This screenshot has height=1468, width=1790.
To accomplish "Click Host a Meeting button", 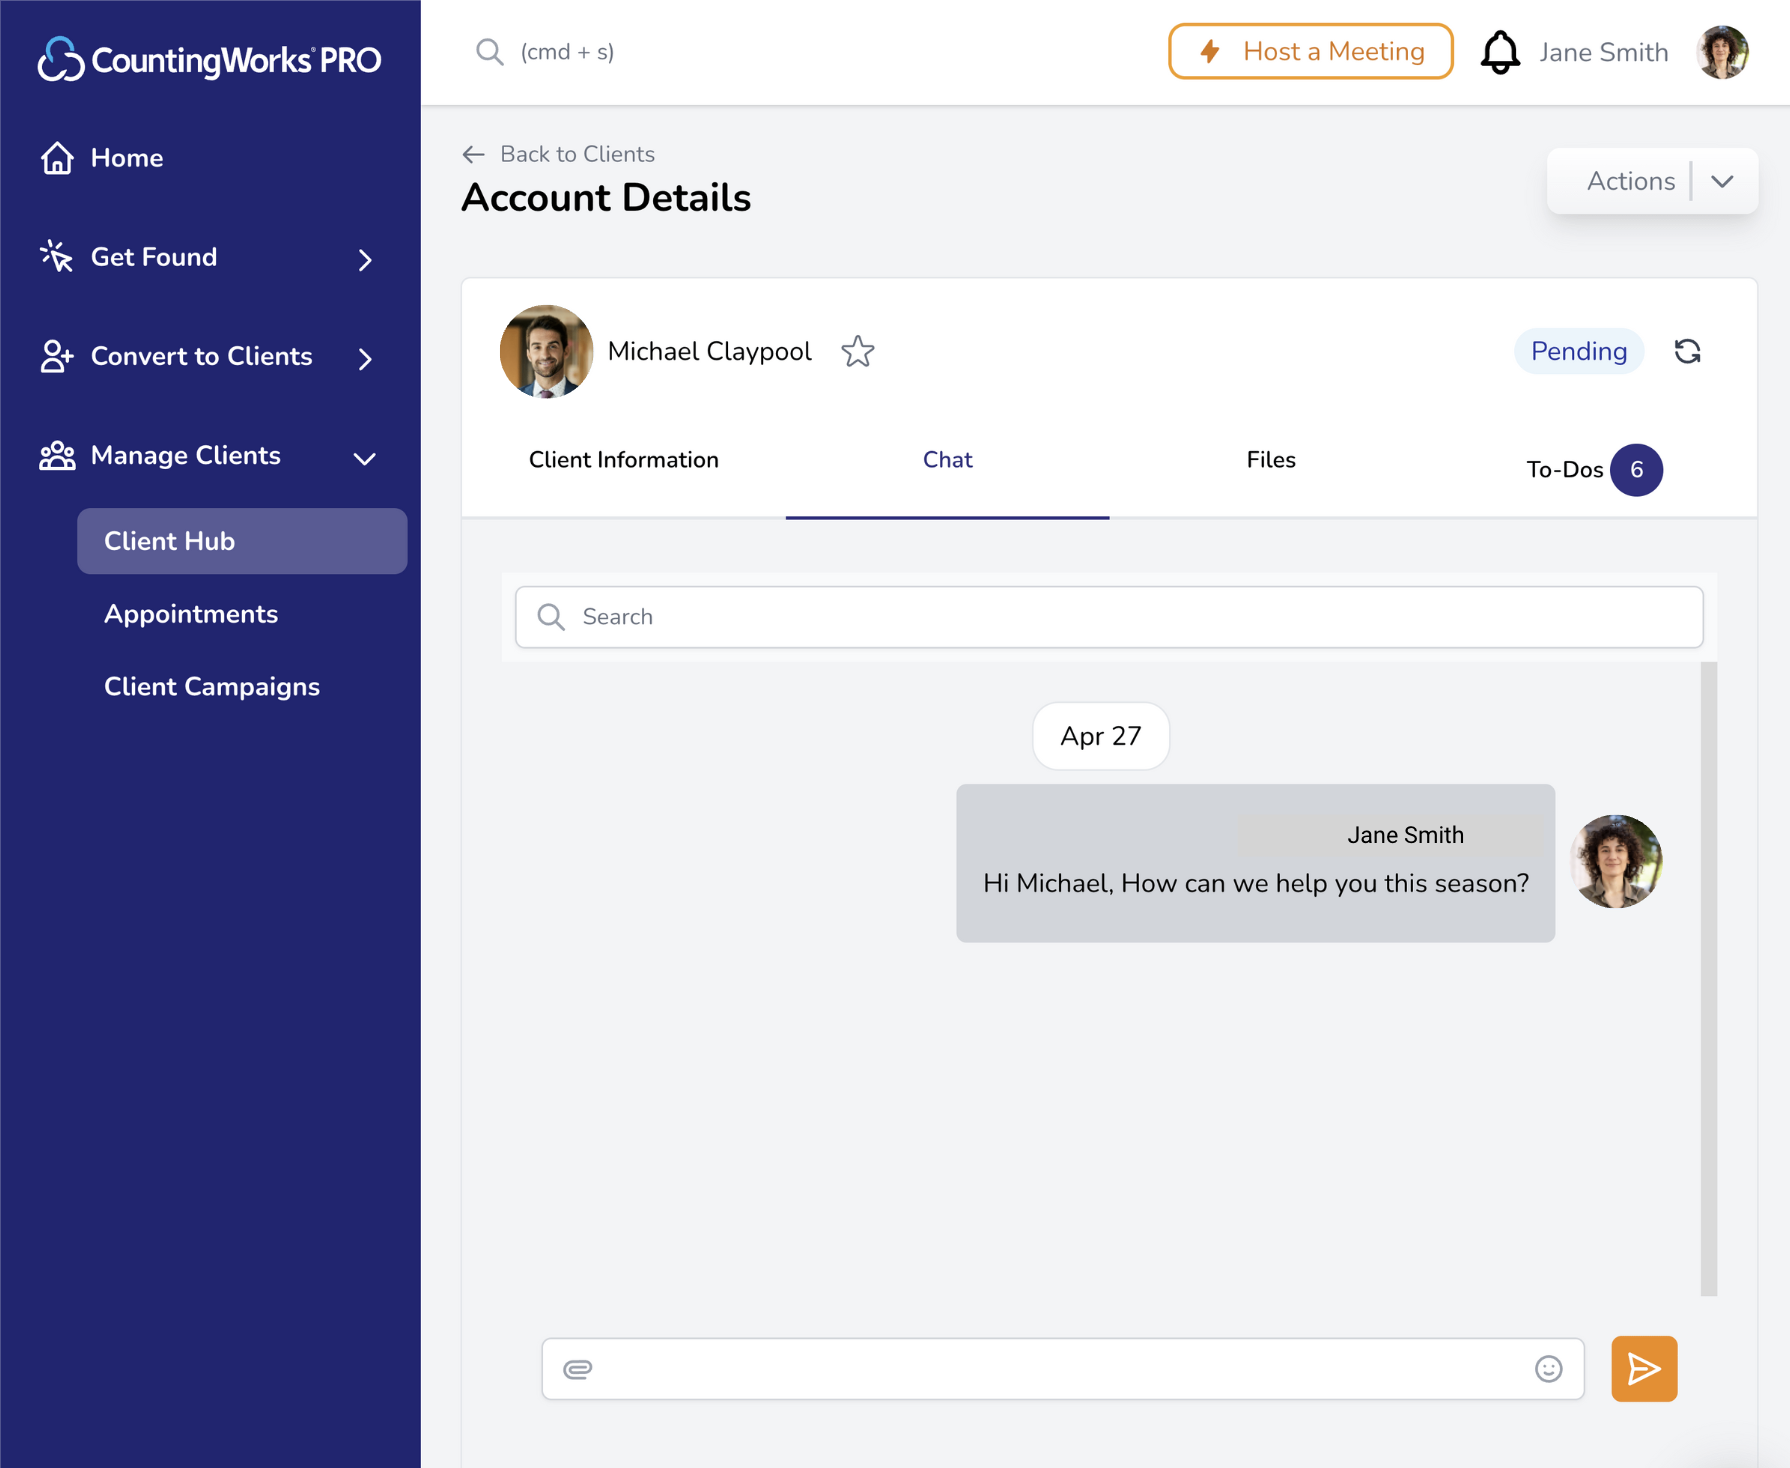I will click(1310, 52).
